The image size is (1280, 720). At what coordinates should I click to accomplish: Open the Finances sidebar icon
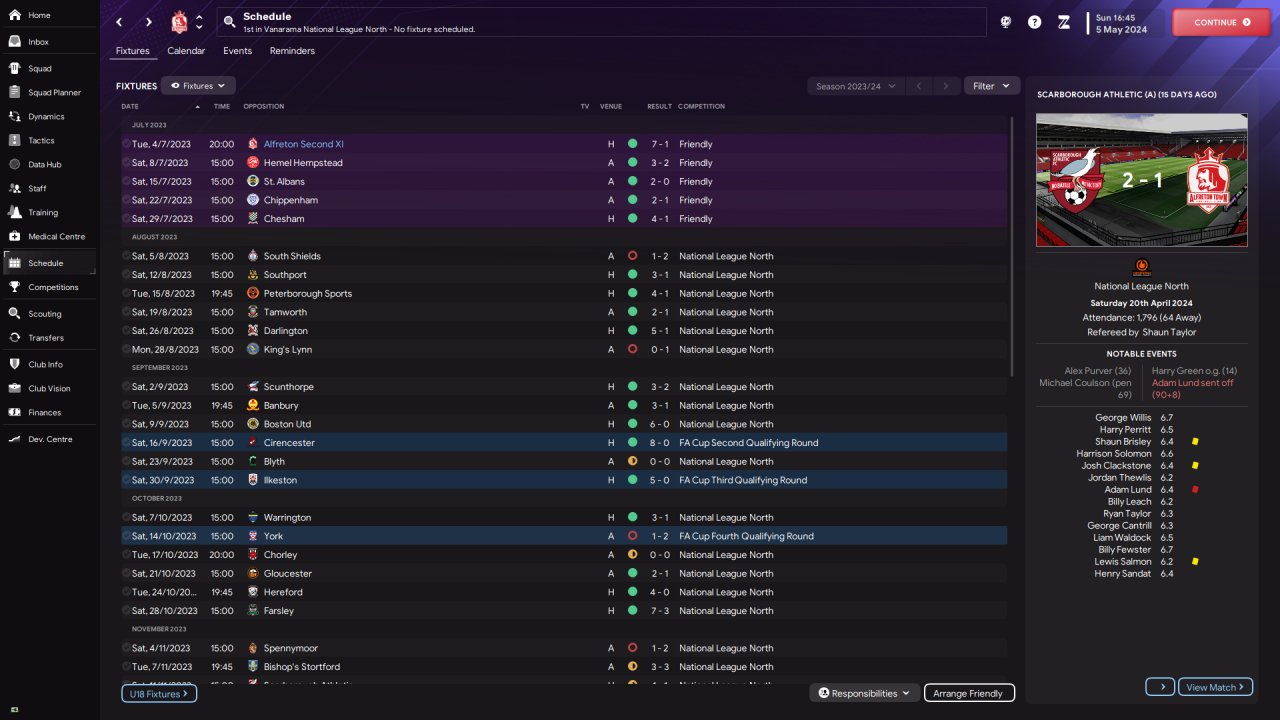click(15, 412)
